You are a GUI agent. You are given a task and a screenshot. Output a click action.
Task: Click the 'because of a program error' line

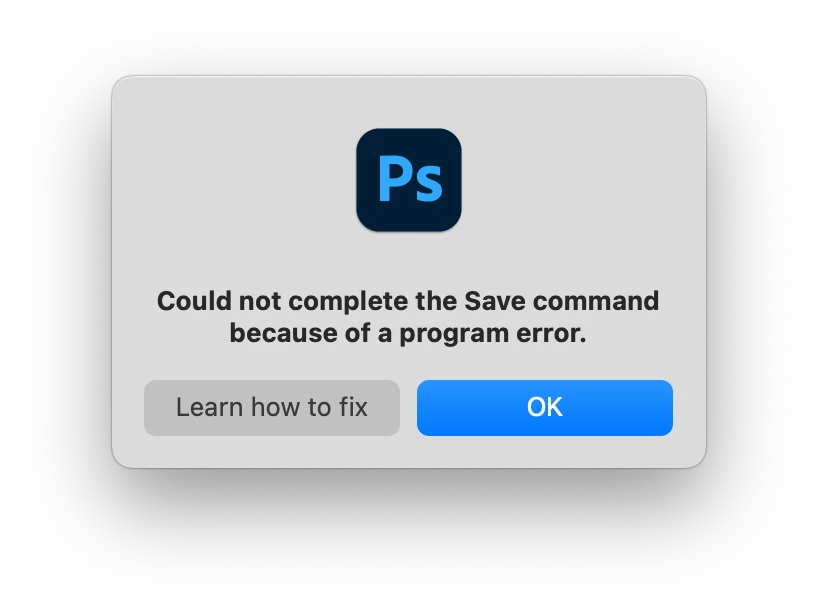pyautogui.click(x=408, y=333)
